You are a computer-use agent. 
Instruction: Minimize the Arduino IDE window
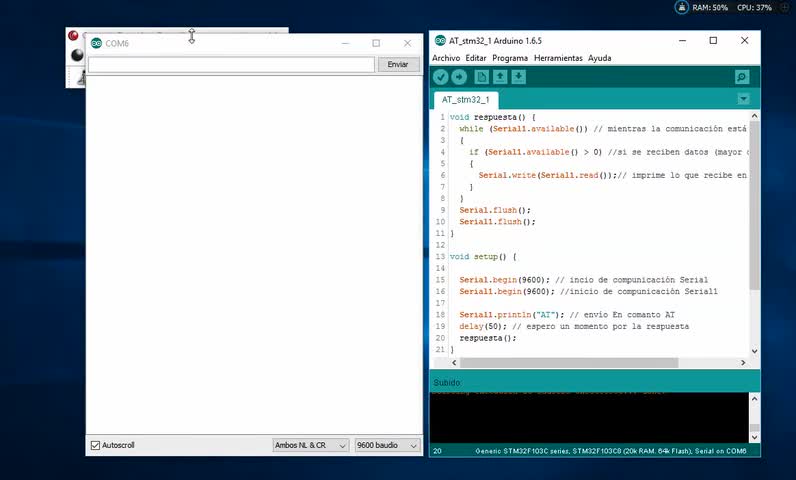click(682, 41)
